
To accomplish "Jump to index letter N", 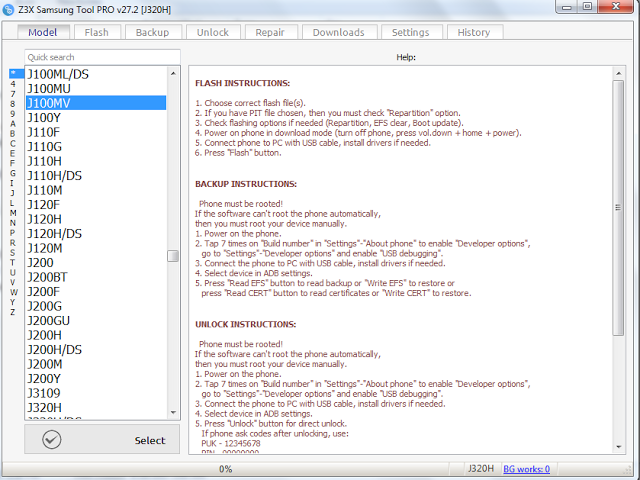I will [x=13, y=223].
